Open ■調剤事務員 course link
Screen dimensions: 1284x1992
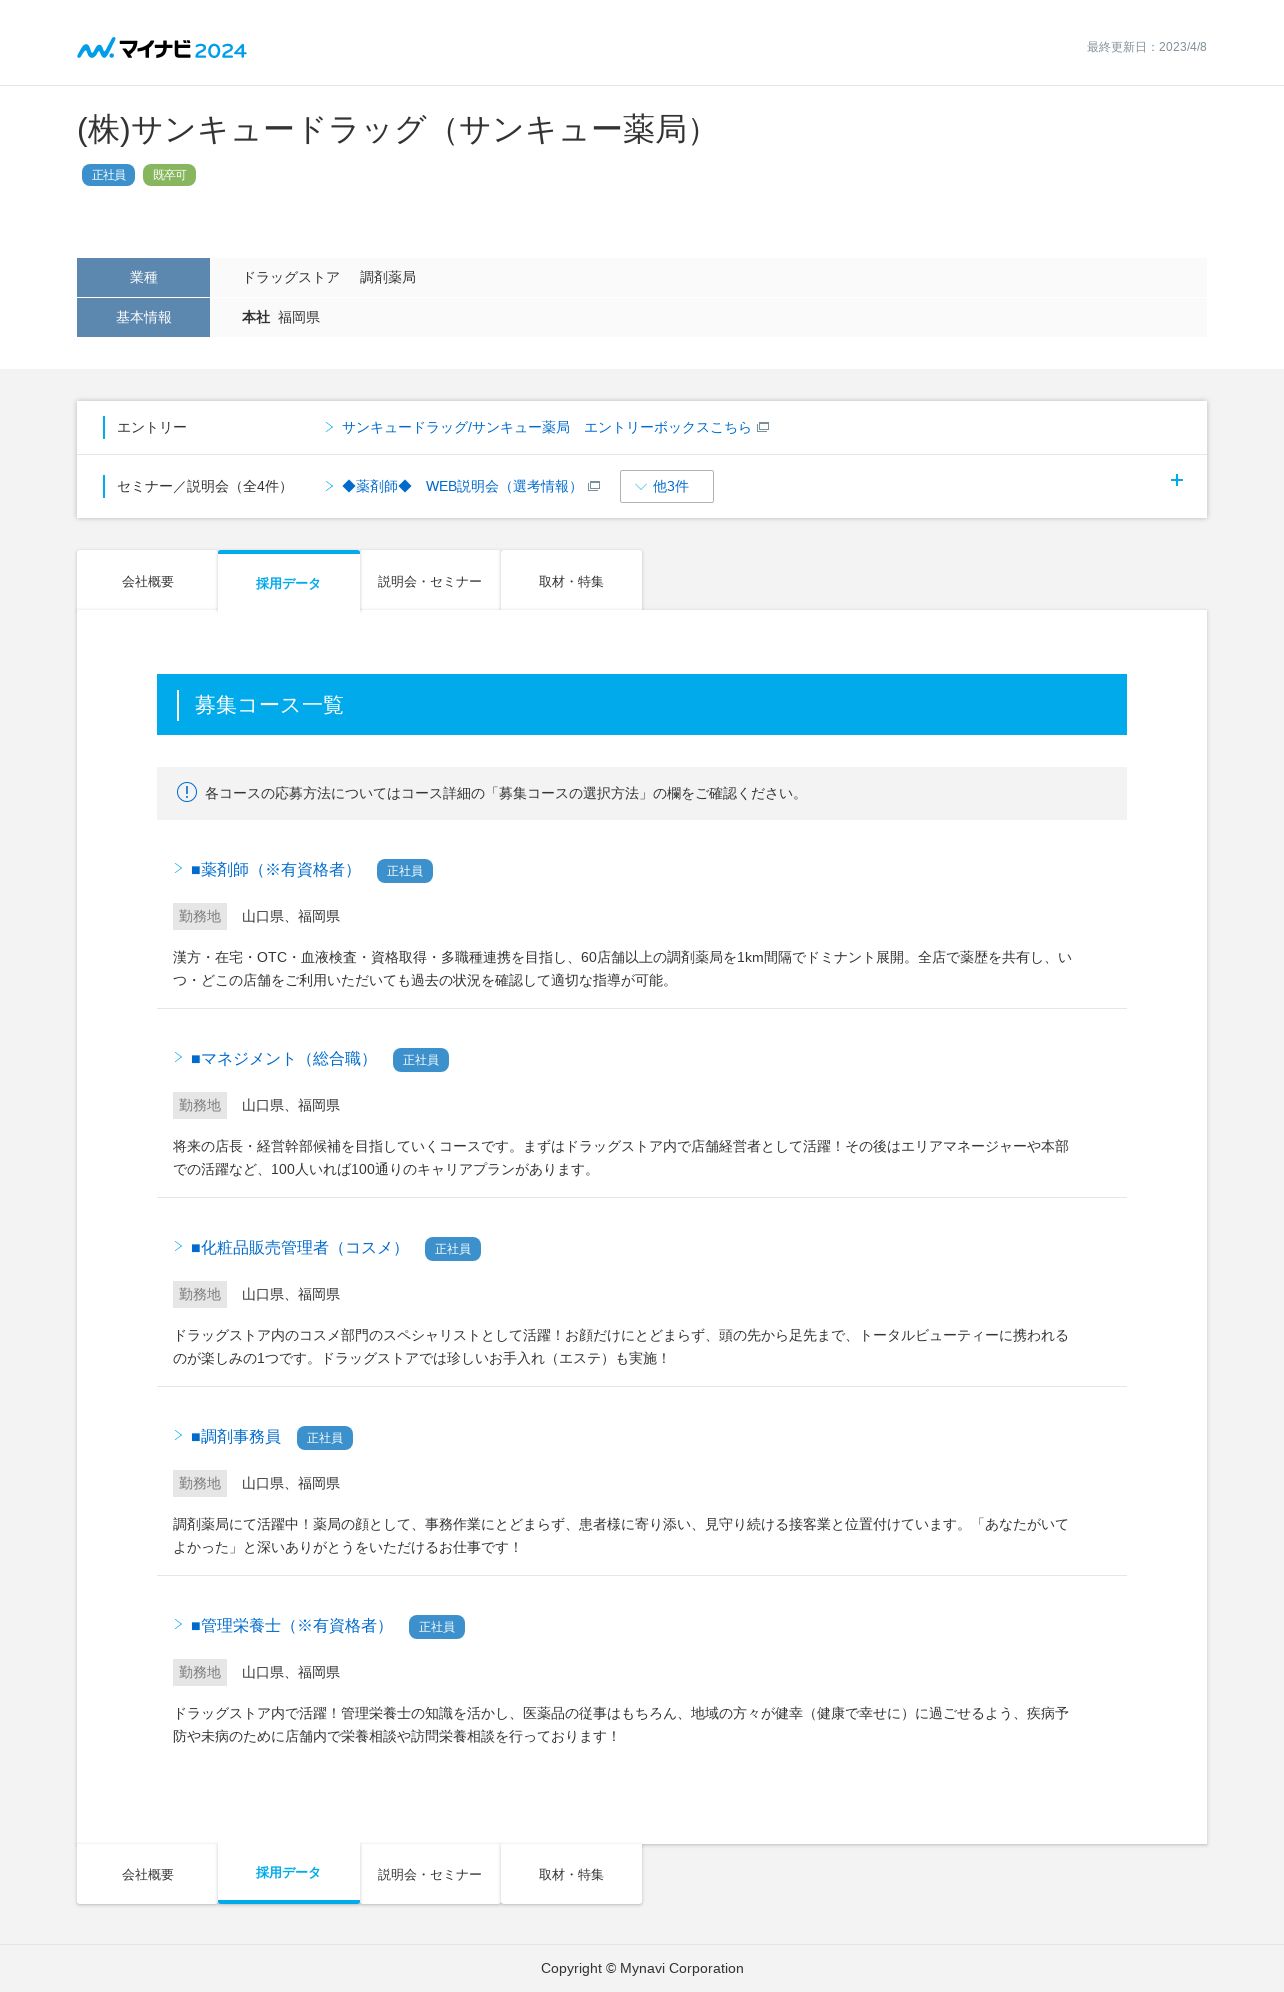[x=236, y=1437]
